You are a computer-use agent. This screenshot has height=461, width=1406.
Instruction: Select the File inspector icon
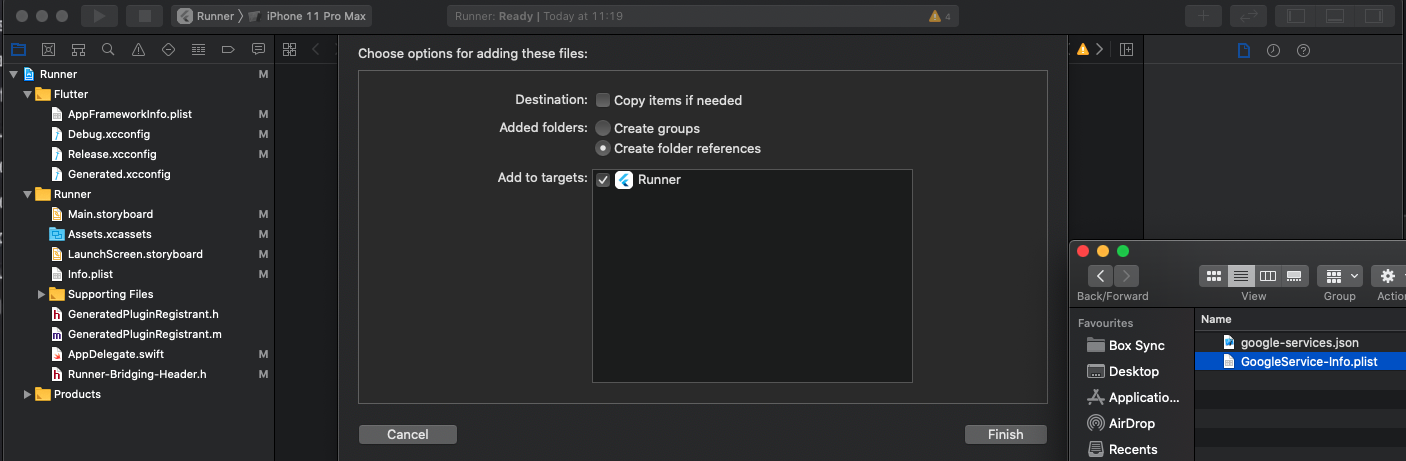click(1244, 50)
